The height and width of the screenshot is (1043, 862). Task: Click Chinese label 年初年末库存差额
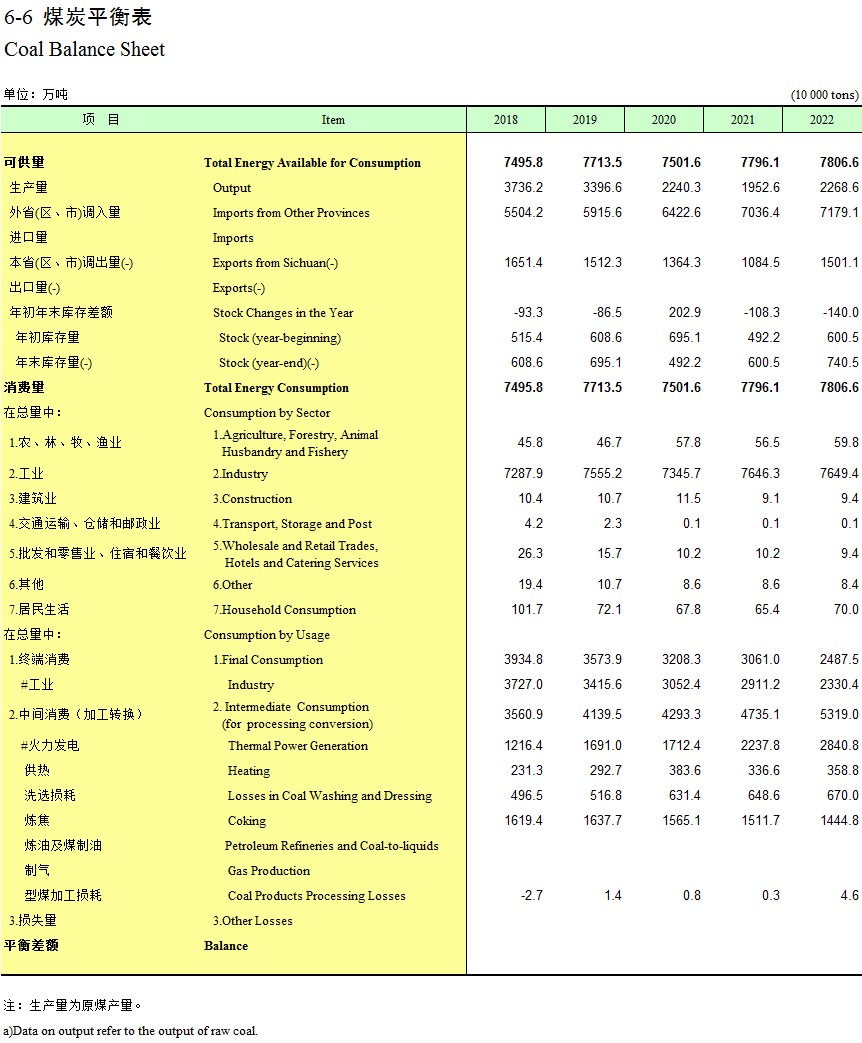click(x=61, y=313)
